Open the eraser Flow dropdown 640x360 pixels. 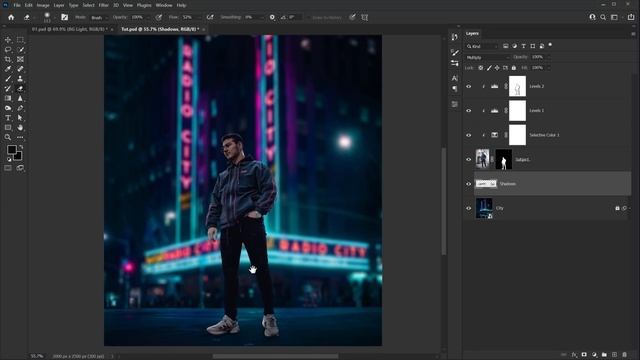pyautogui.click(x=199, y=18)
